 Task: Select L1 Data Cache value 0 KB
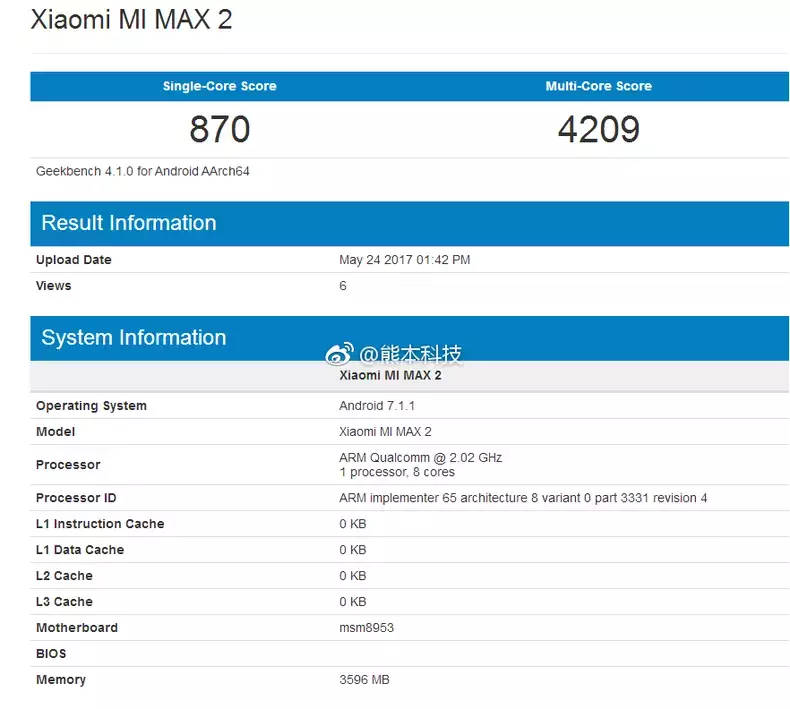coord(353,550)
